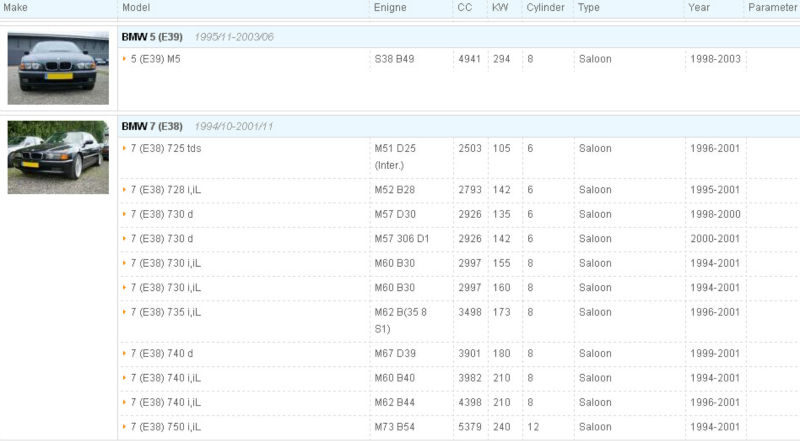
Task: Select the 1995/11-2003/06 production date
Action: 234,37
